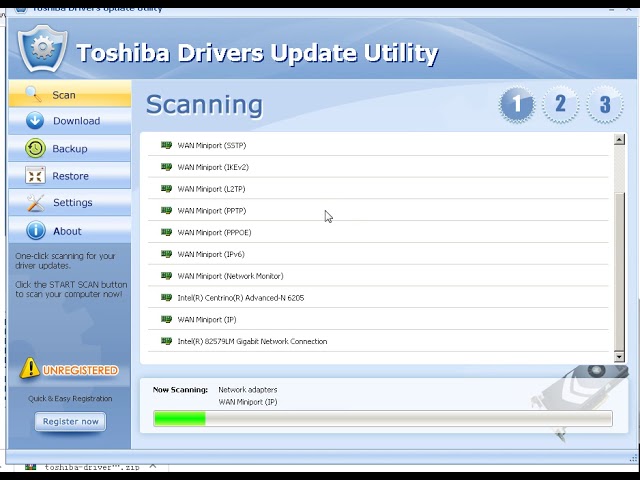
Task: Click the green Backup clock icon
Action: pos(35,148)
